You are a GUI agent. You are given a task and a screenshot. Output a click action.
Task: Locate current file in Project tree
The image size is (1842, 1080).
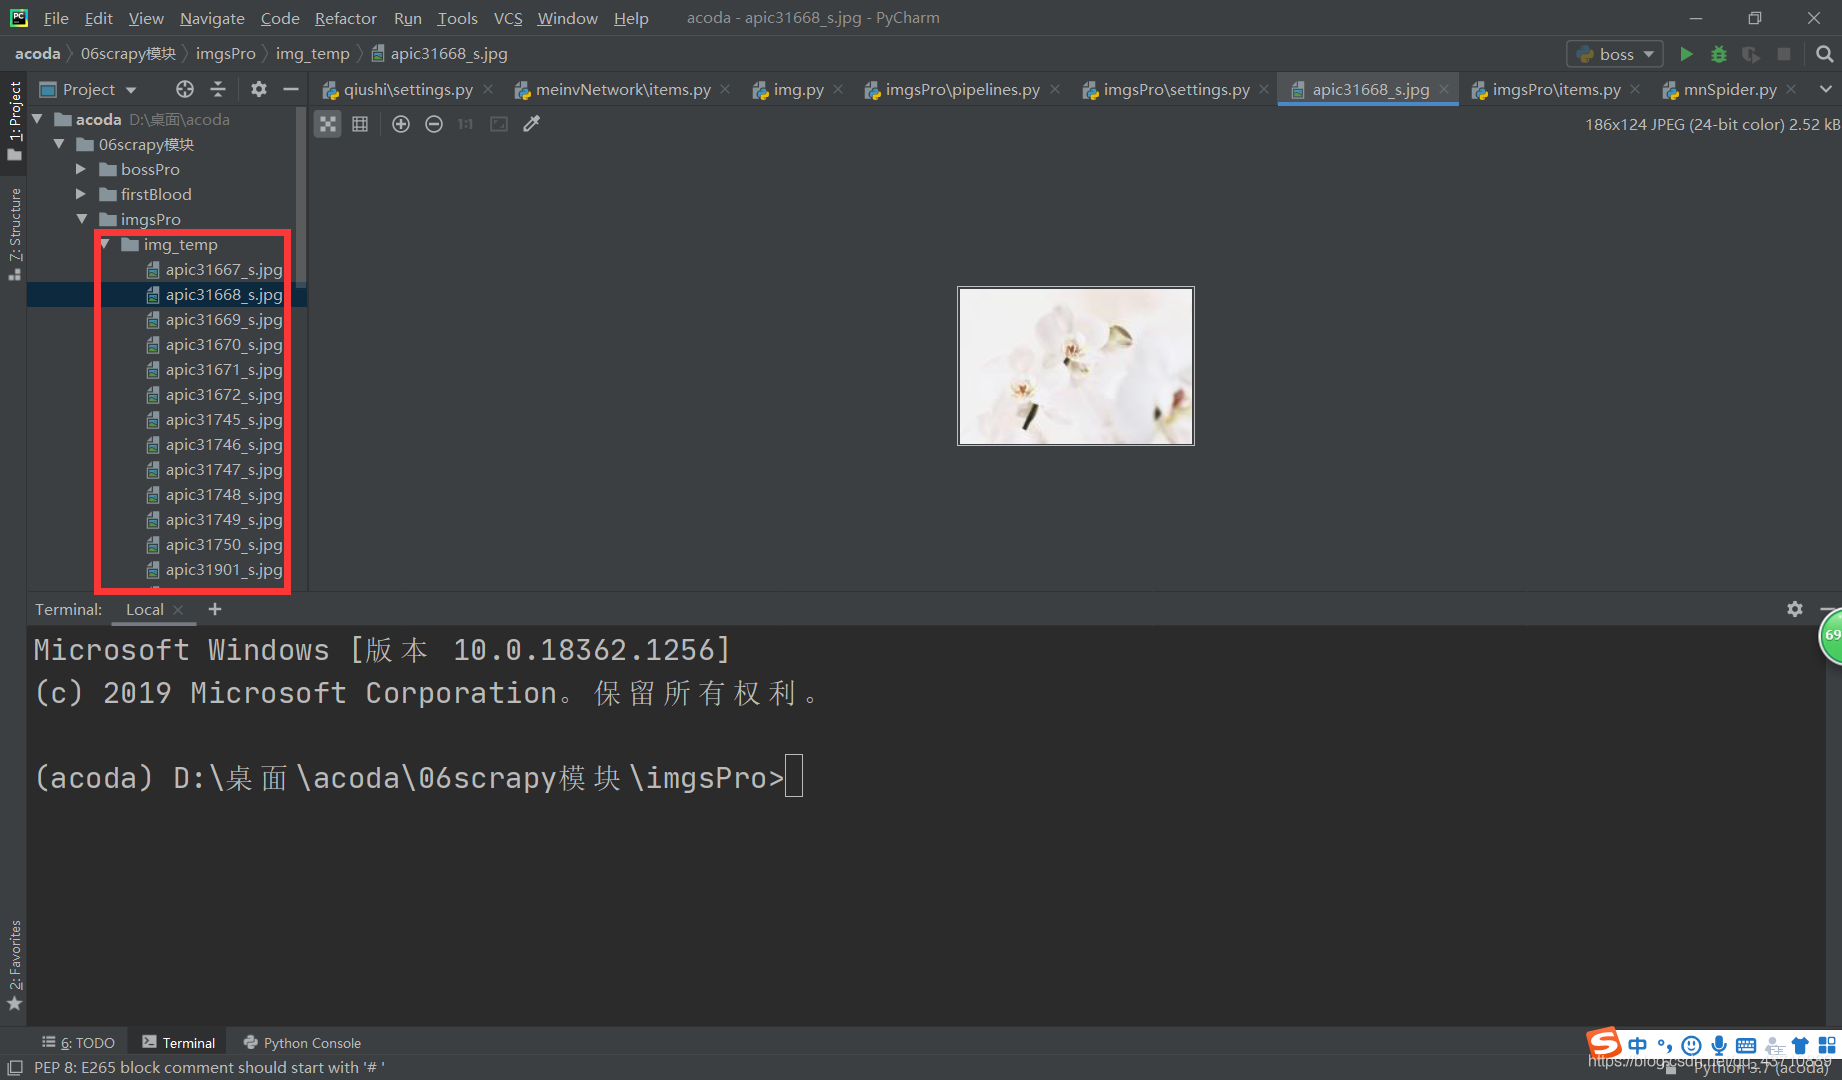185,89
